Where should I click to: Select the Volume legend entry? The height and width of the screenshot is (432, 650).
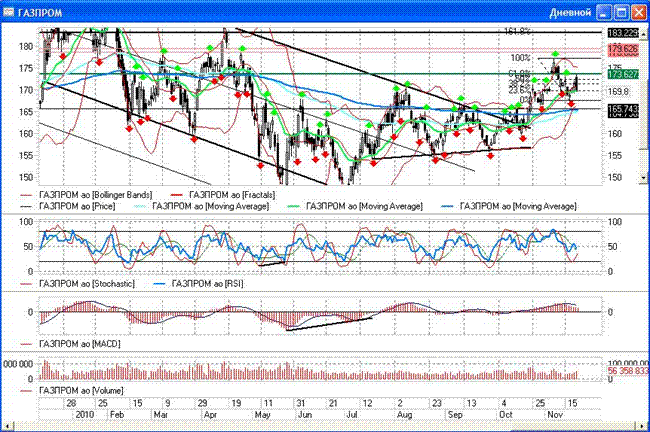tap(72, 391)
